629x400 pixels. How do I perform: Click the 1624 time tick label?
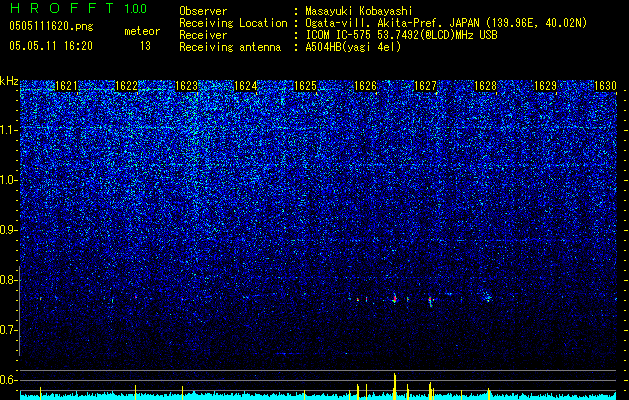tap(246, 86)
